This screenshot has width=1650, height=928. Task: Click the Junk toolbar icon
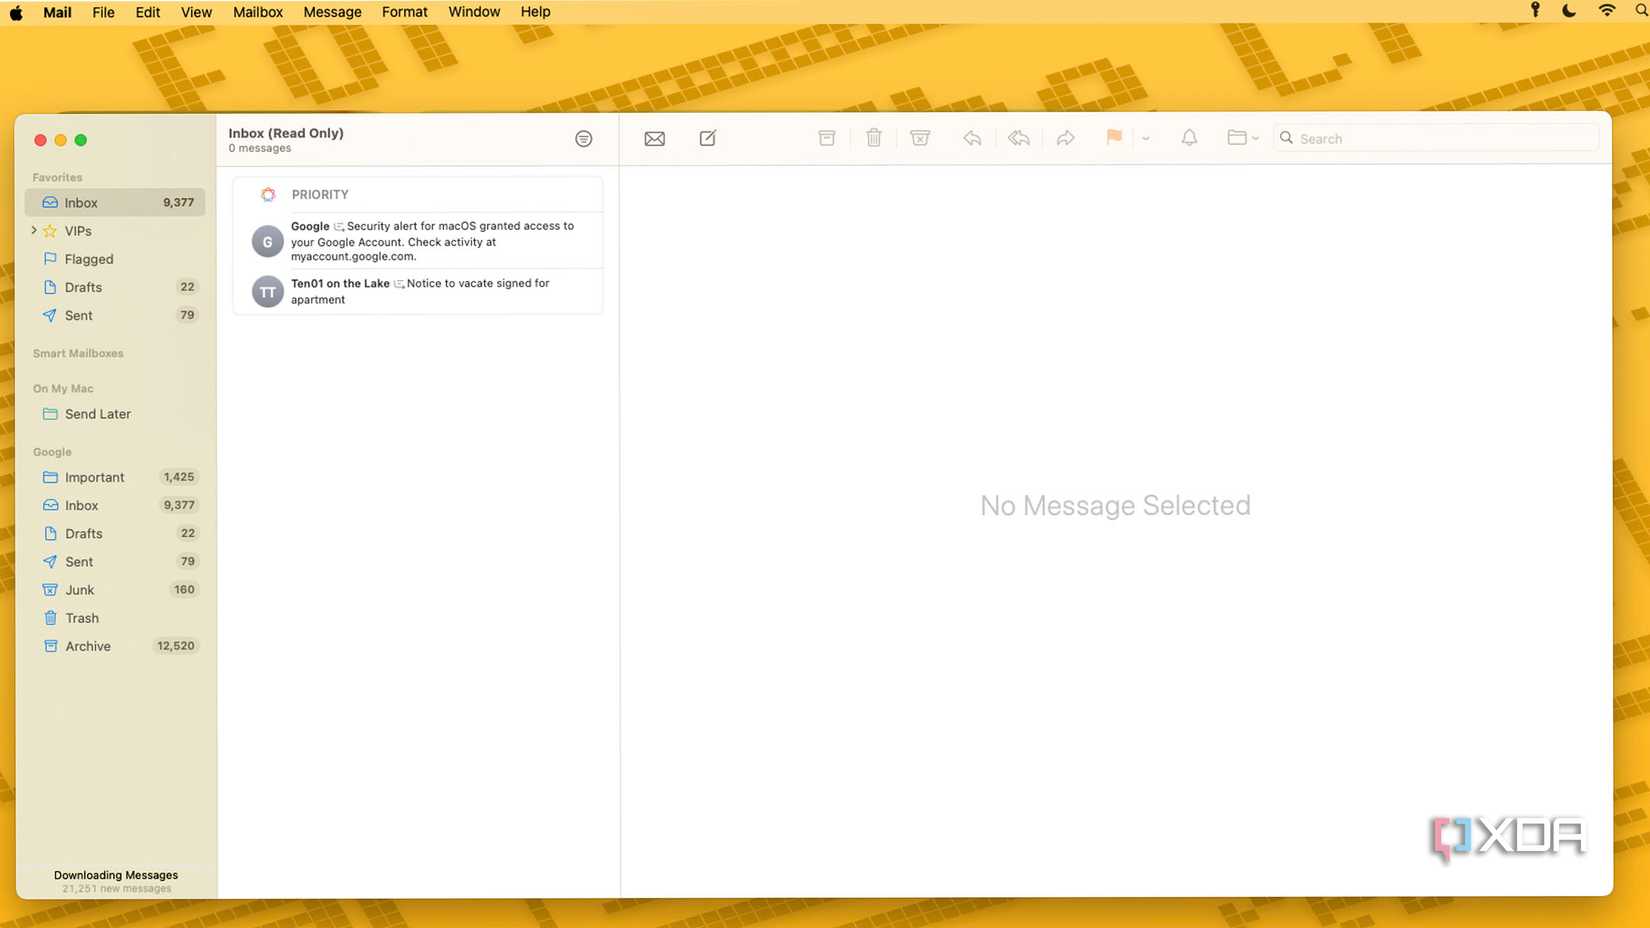[920, 138]
